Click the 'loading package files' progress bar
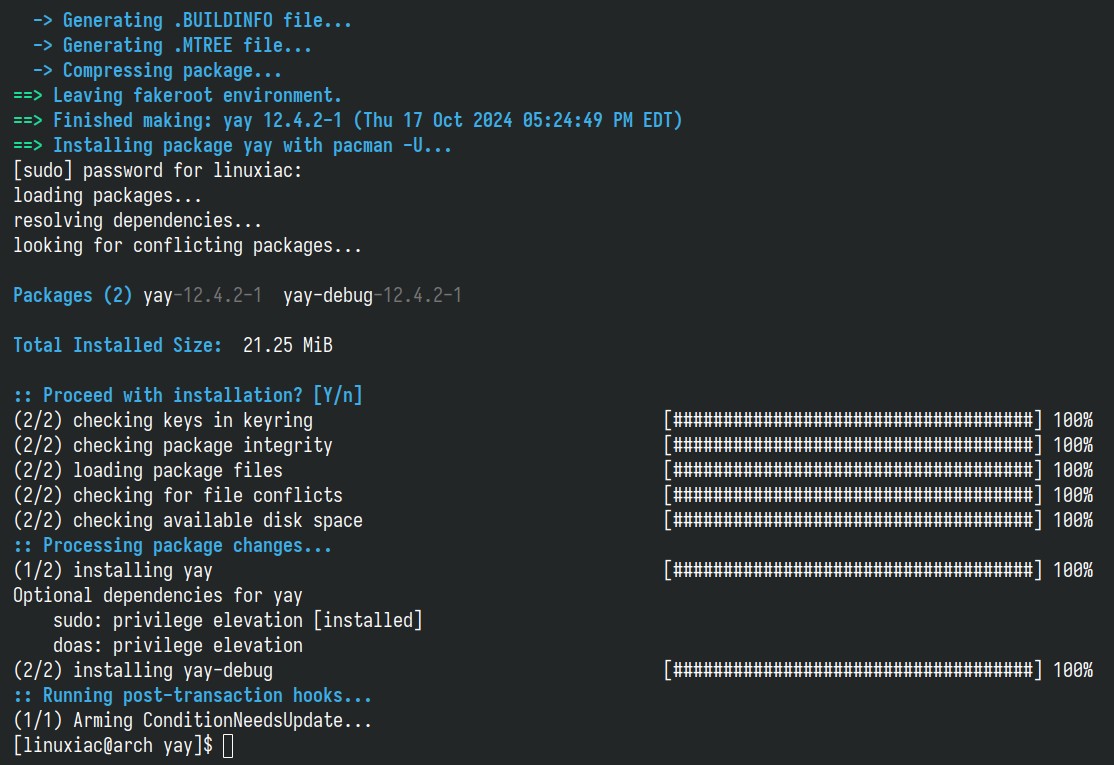This screenshot has width=1114, height=765. point(853,470)
